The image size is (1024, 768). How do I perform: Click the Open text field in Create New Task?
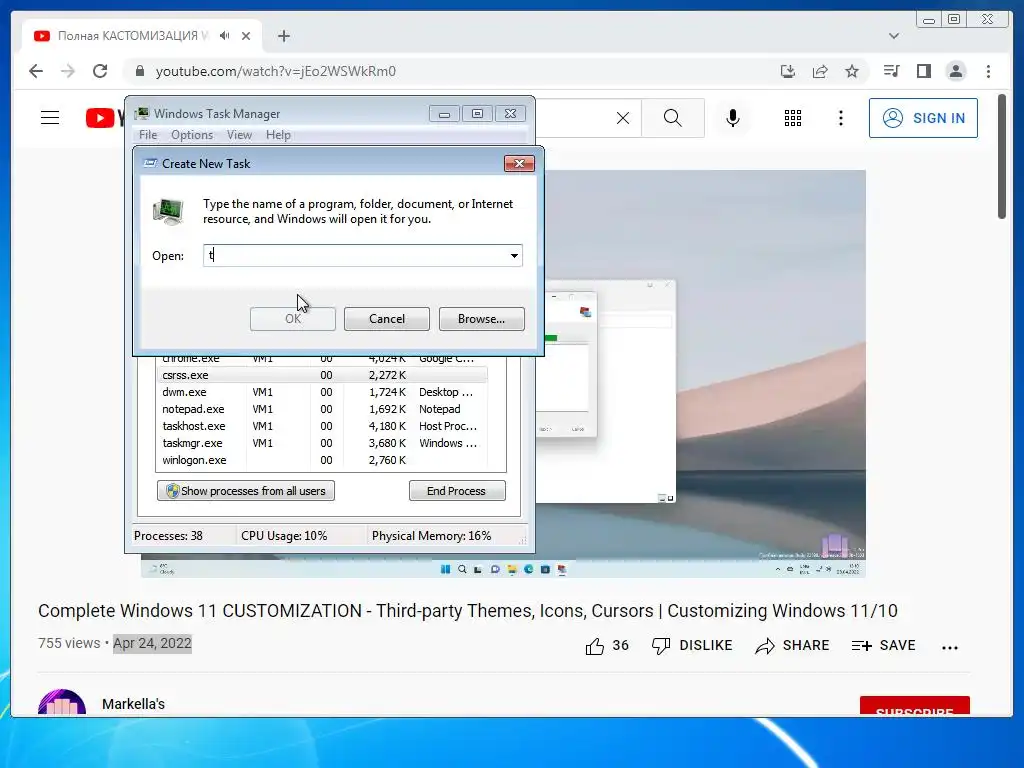click(x=356, y=255)
